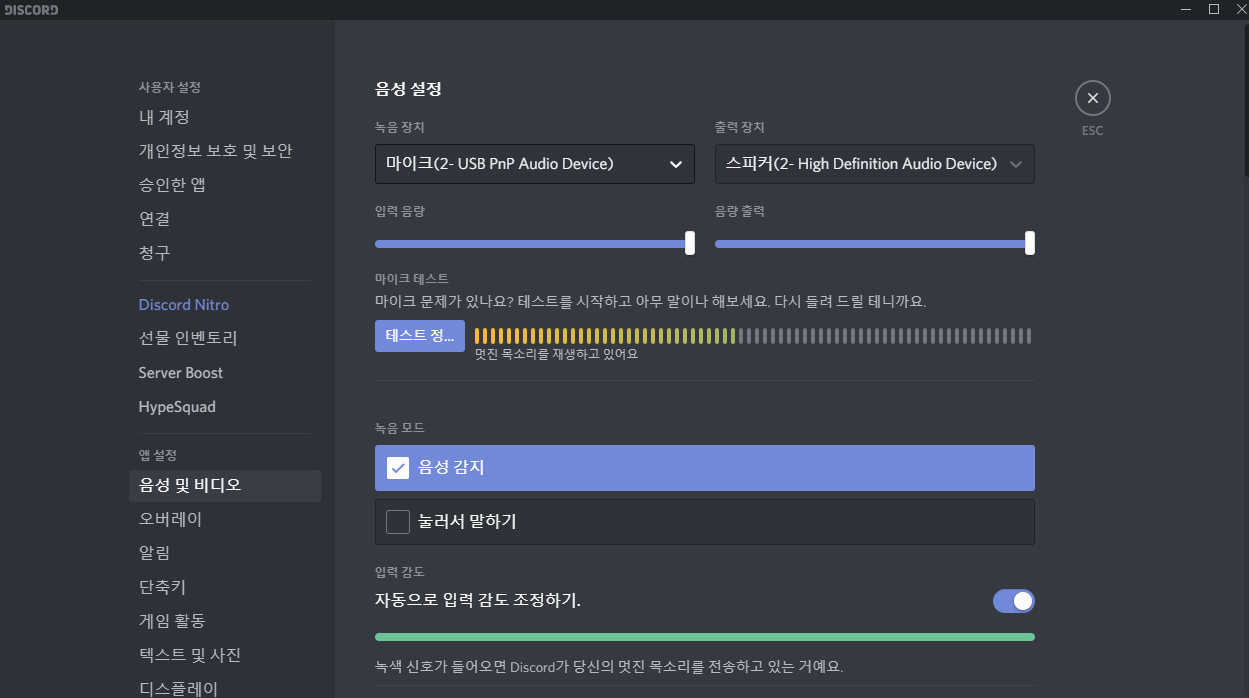Close settings with the ESC circle X
Viewport: 1249px width, 698px height.
coord(1092,98)
